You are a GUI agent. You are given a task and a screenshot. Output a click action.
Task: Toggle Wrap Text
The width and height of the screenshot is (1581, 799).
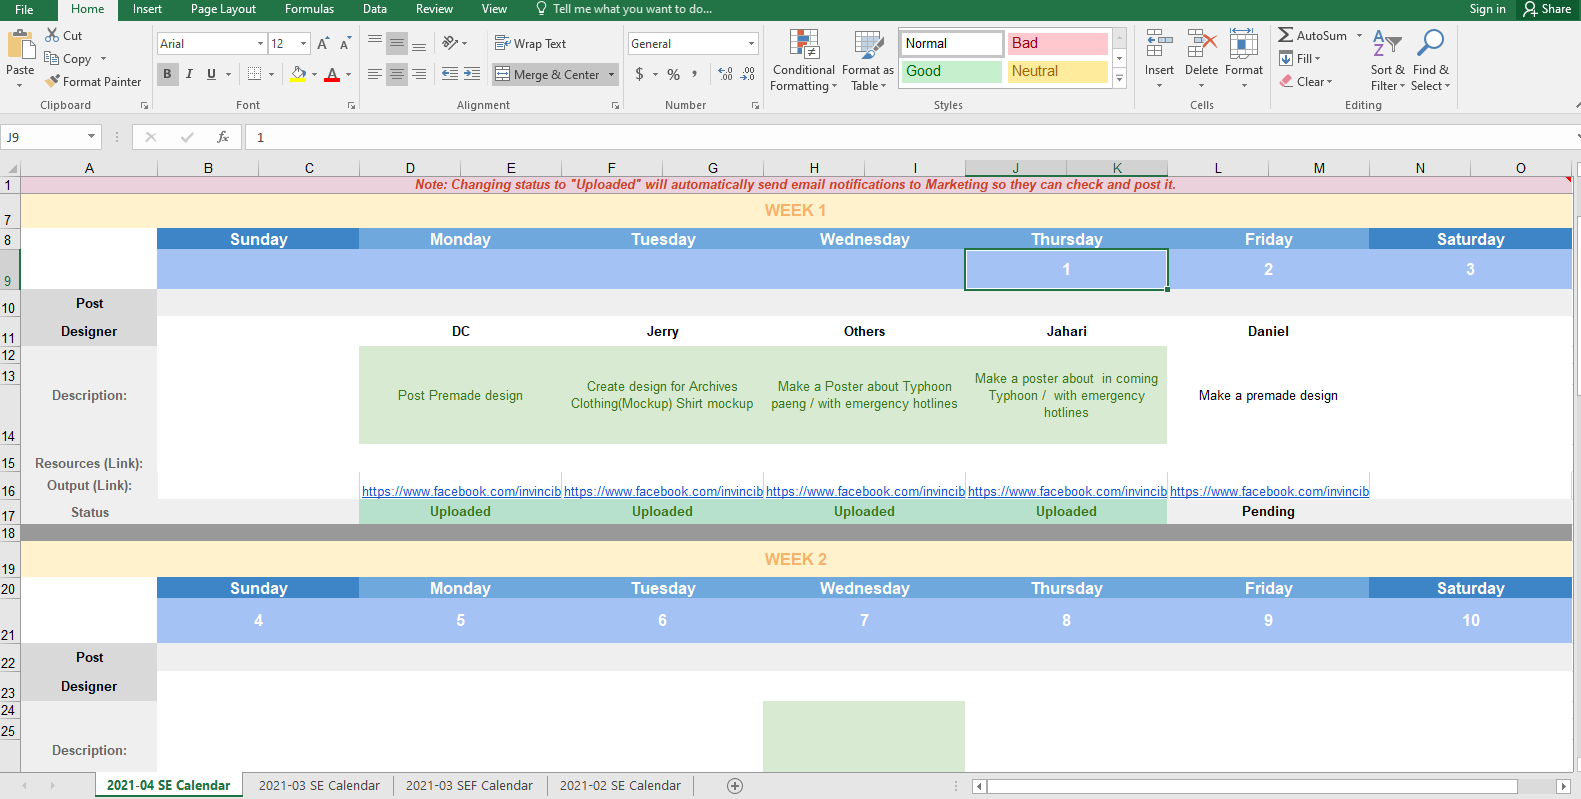(x=530, y=44)
